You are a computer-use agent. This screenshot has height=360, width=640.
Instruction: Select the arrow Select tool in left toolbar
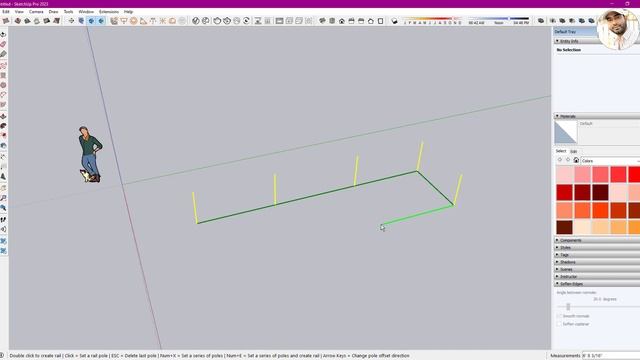[3, 35]
